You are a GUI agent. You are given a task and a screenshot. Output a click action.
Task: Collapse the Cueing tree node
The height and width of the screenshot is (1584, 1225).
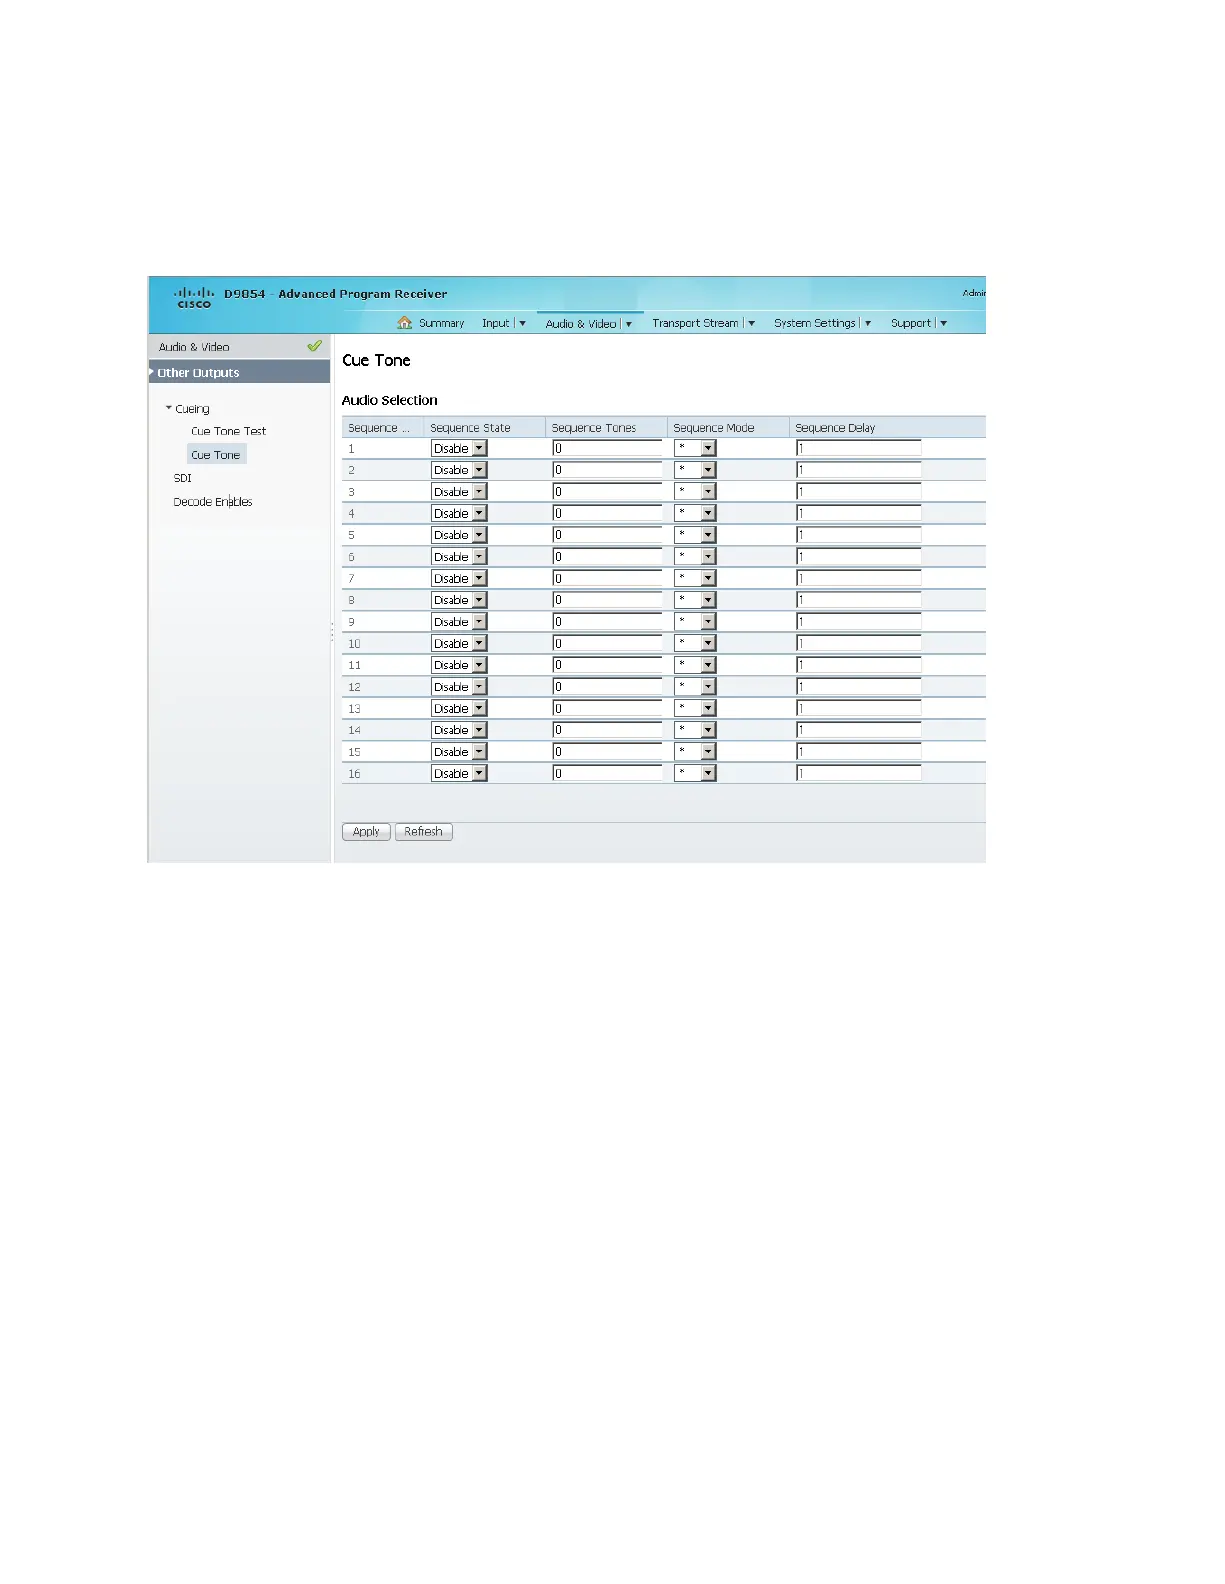[169, 408]
